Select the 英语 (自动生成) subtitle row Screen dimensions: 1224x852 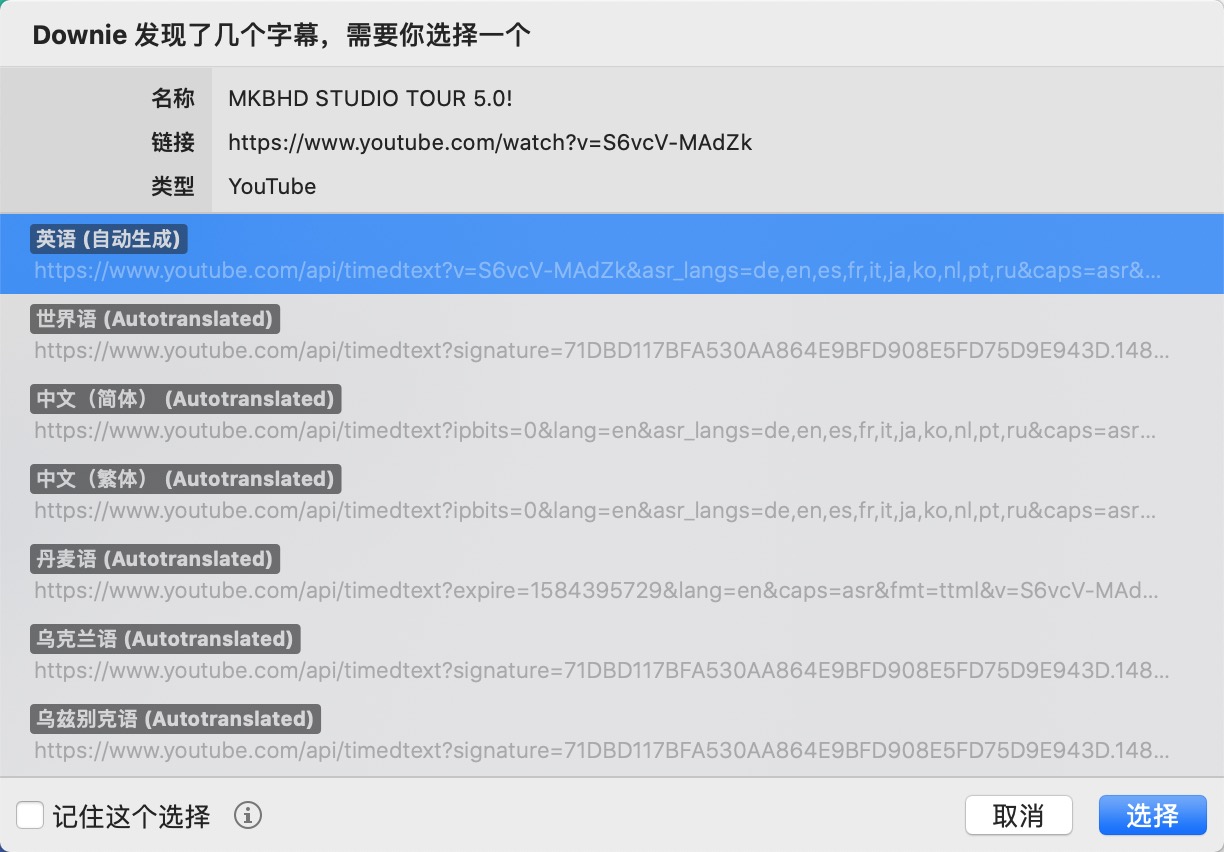(612, 254)
